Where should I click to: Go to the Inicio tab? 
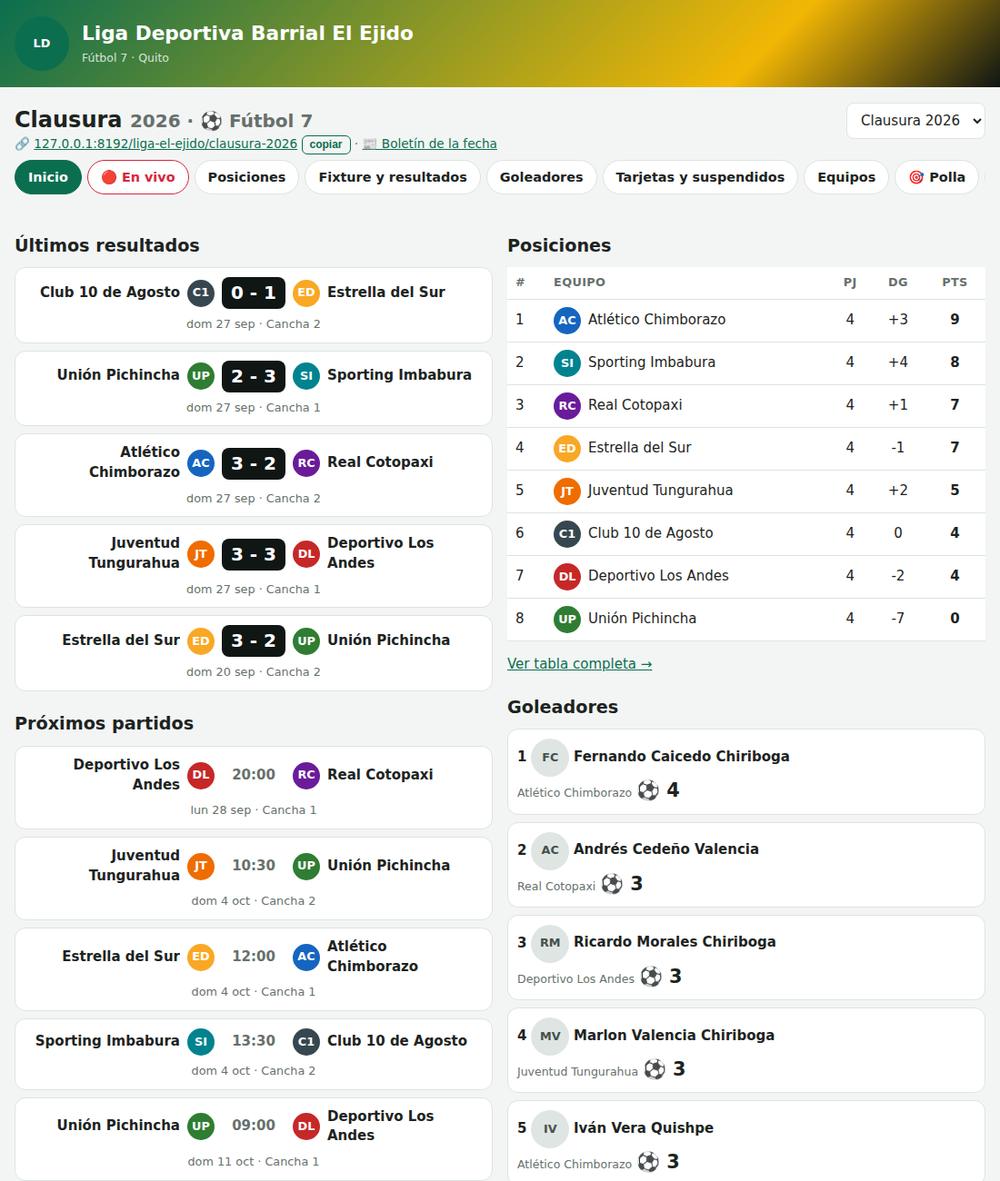[x=48, y=177]
